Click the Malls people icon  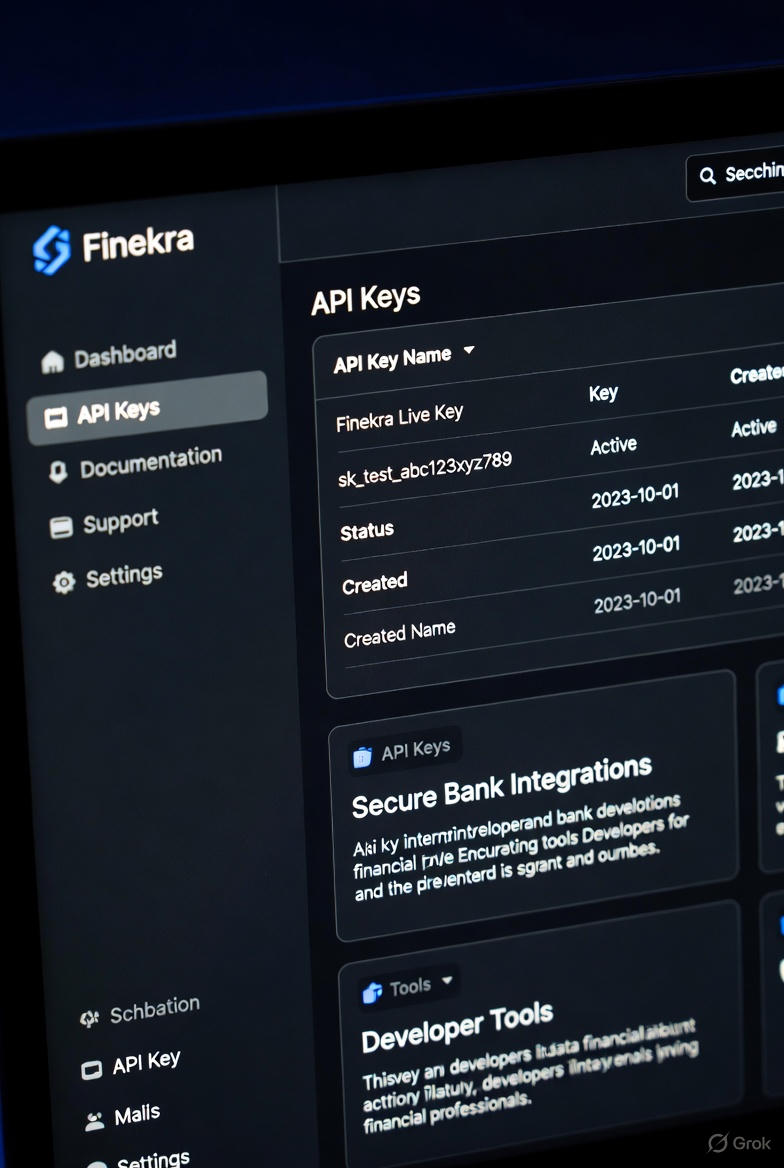pos(95,1122)
